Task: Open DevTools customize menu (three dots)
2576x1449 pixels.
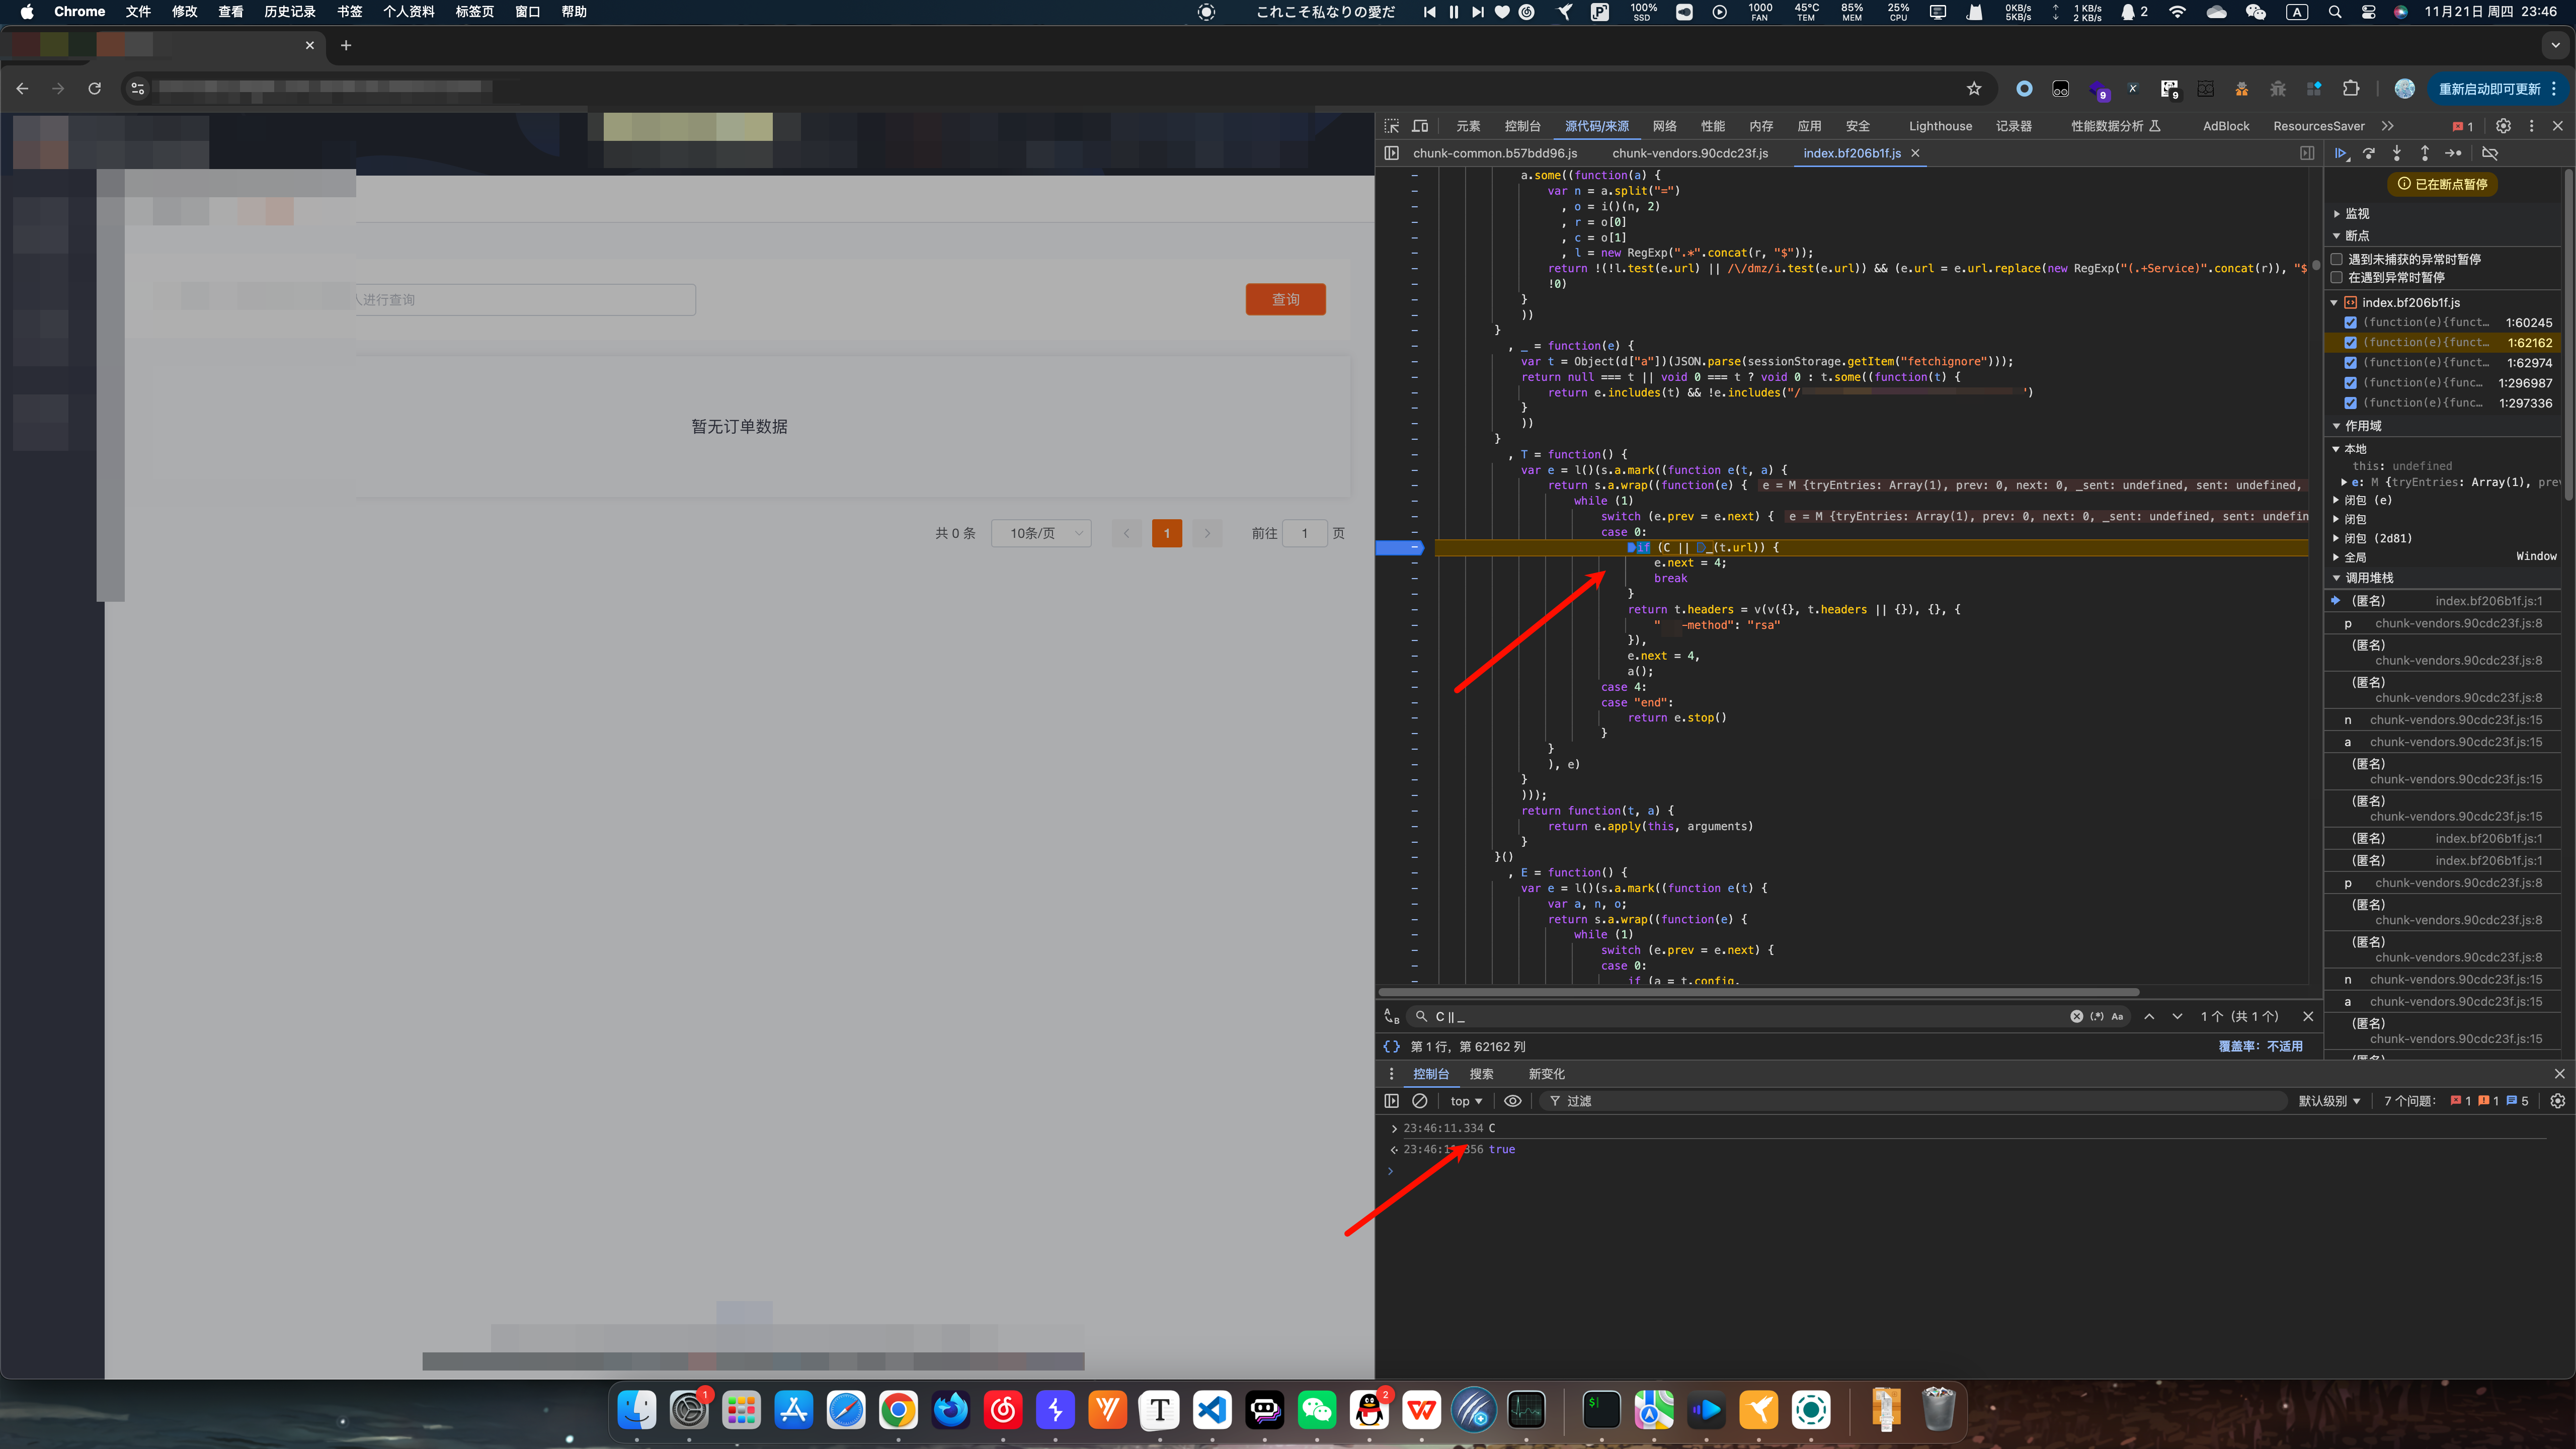Action: [2532, 126]
